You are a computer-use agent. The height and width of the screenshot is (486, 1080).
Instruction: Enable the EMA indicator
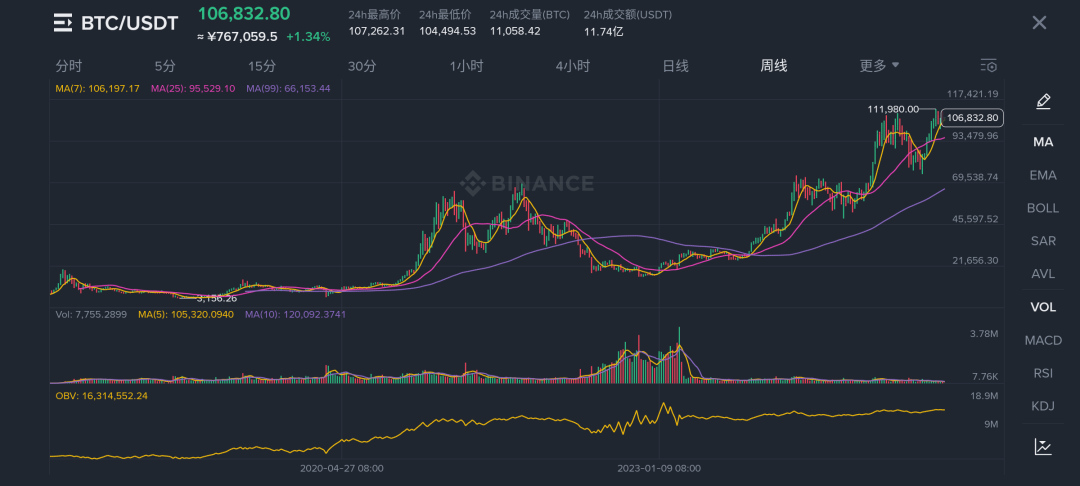point(1043,175)
